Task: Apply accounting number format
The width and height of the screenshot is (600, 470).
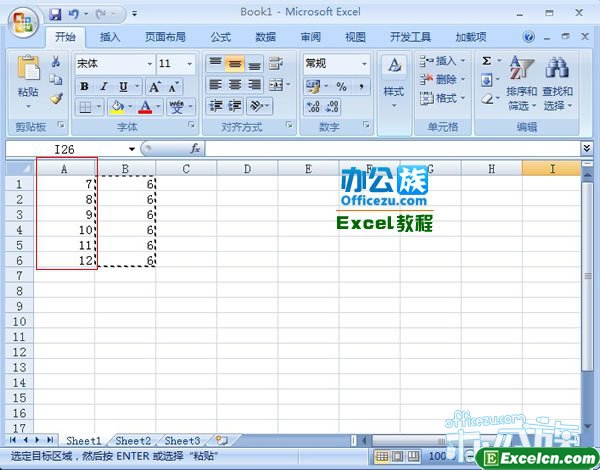Action: pos(313,86)
